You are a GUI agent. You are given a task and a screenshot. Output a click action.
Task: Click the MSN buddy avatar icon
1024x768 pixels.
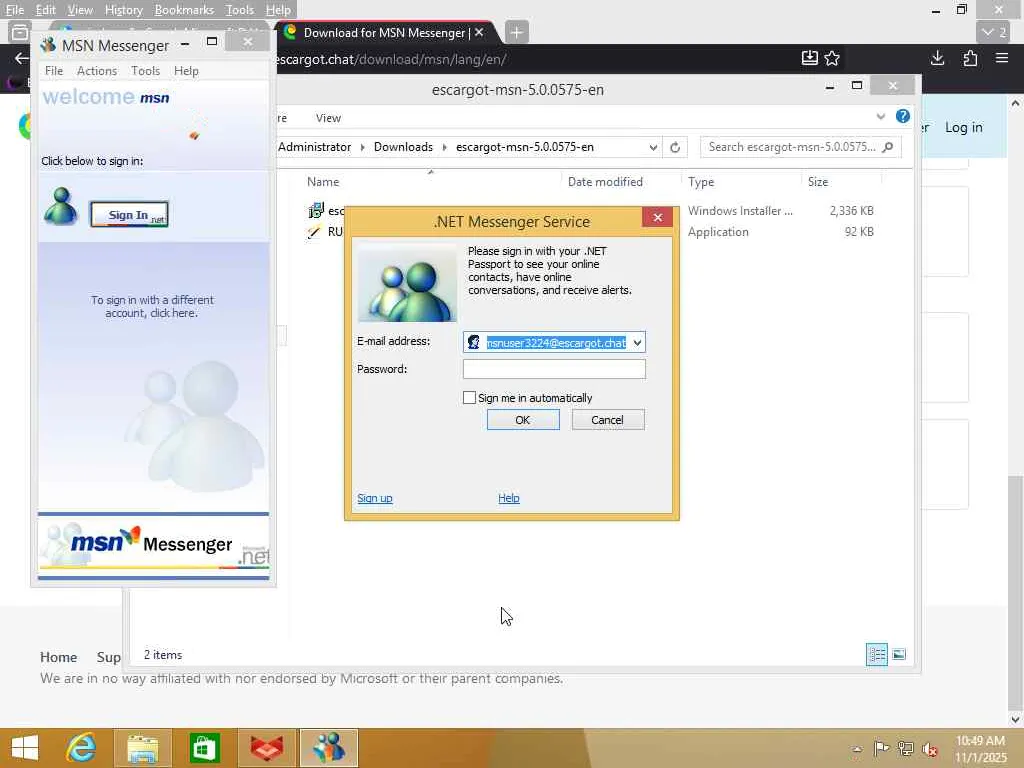pos(61,206)
